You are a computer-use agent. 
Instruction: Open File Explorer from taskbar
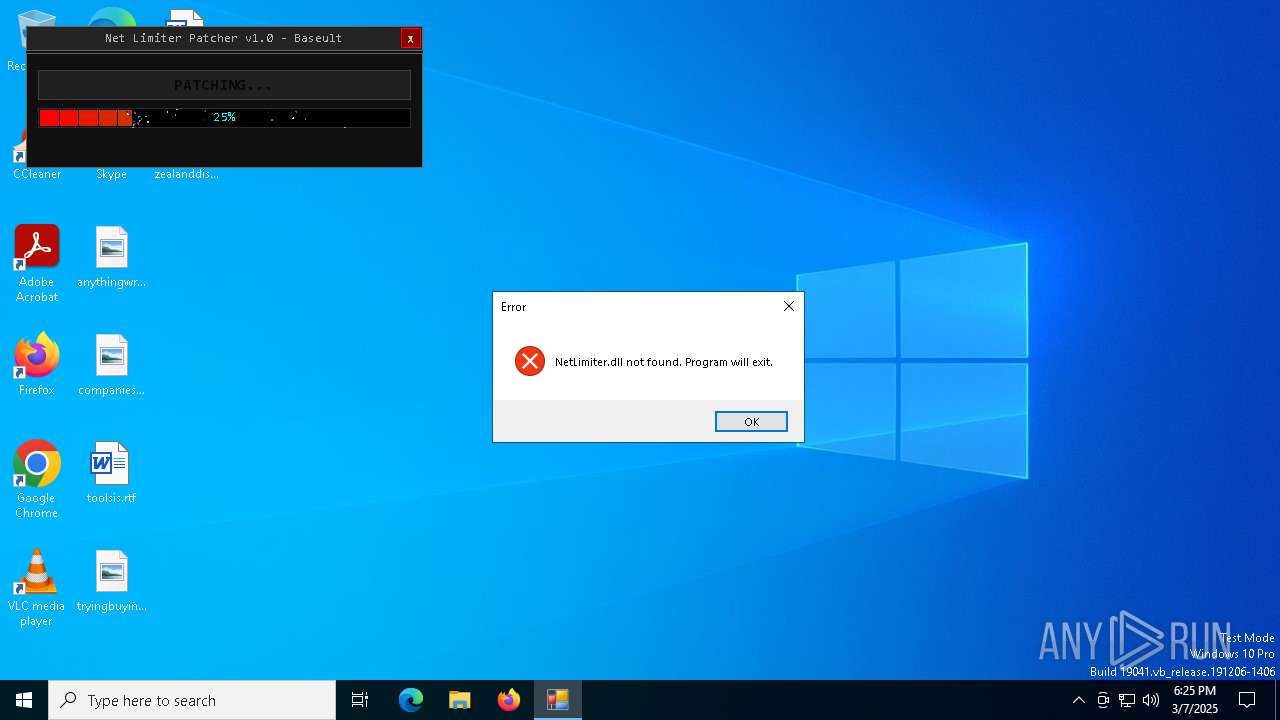click(460, 700)
